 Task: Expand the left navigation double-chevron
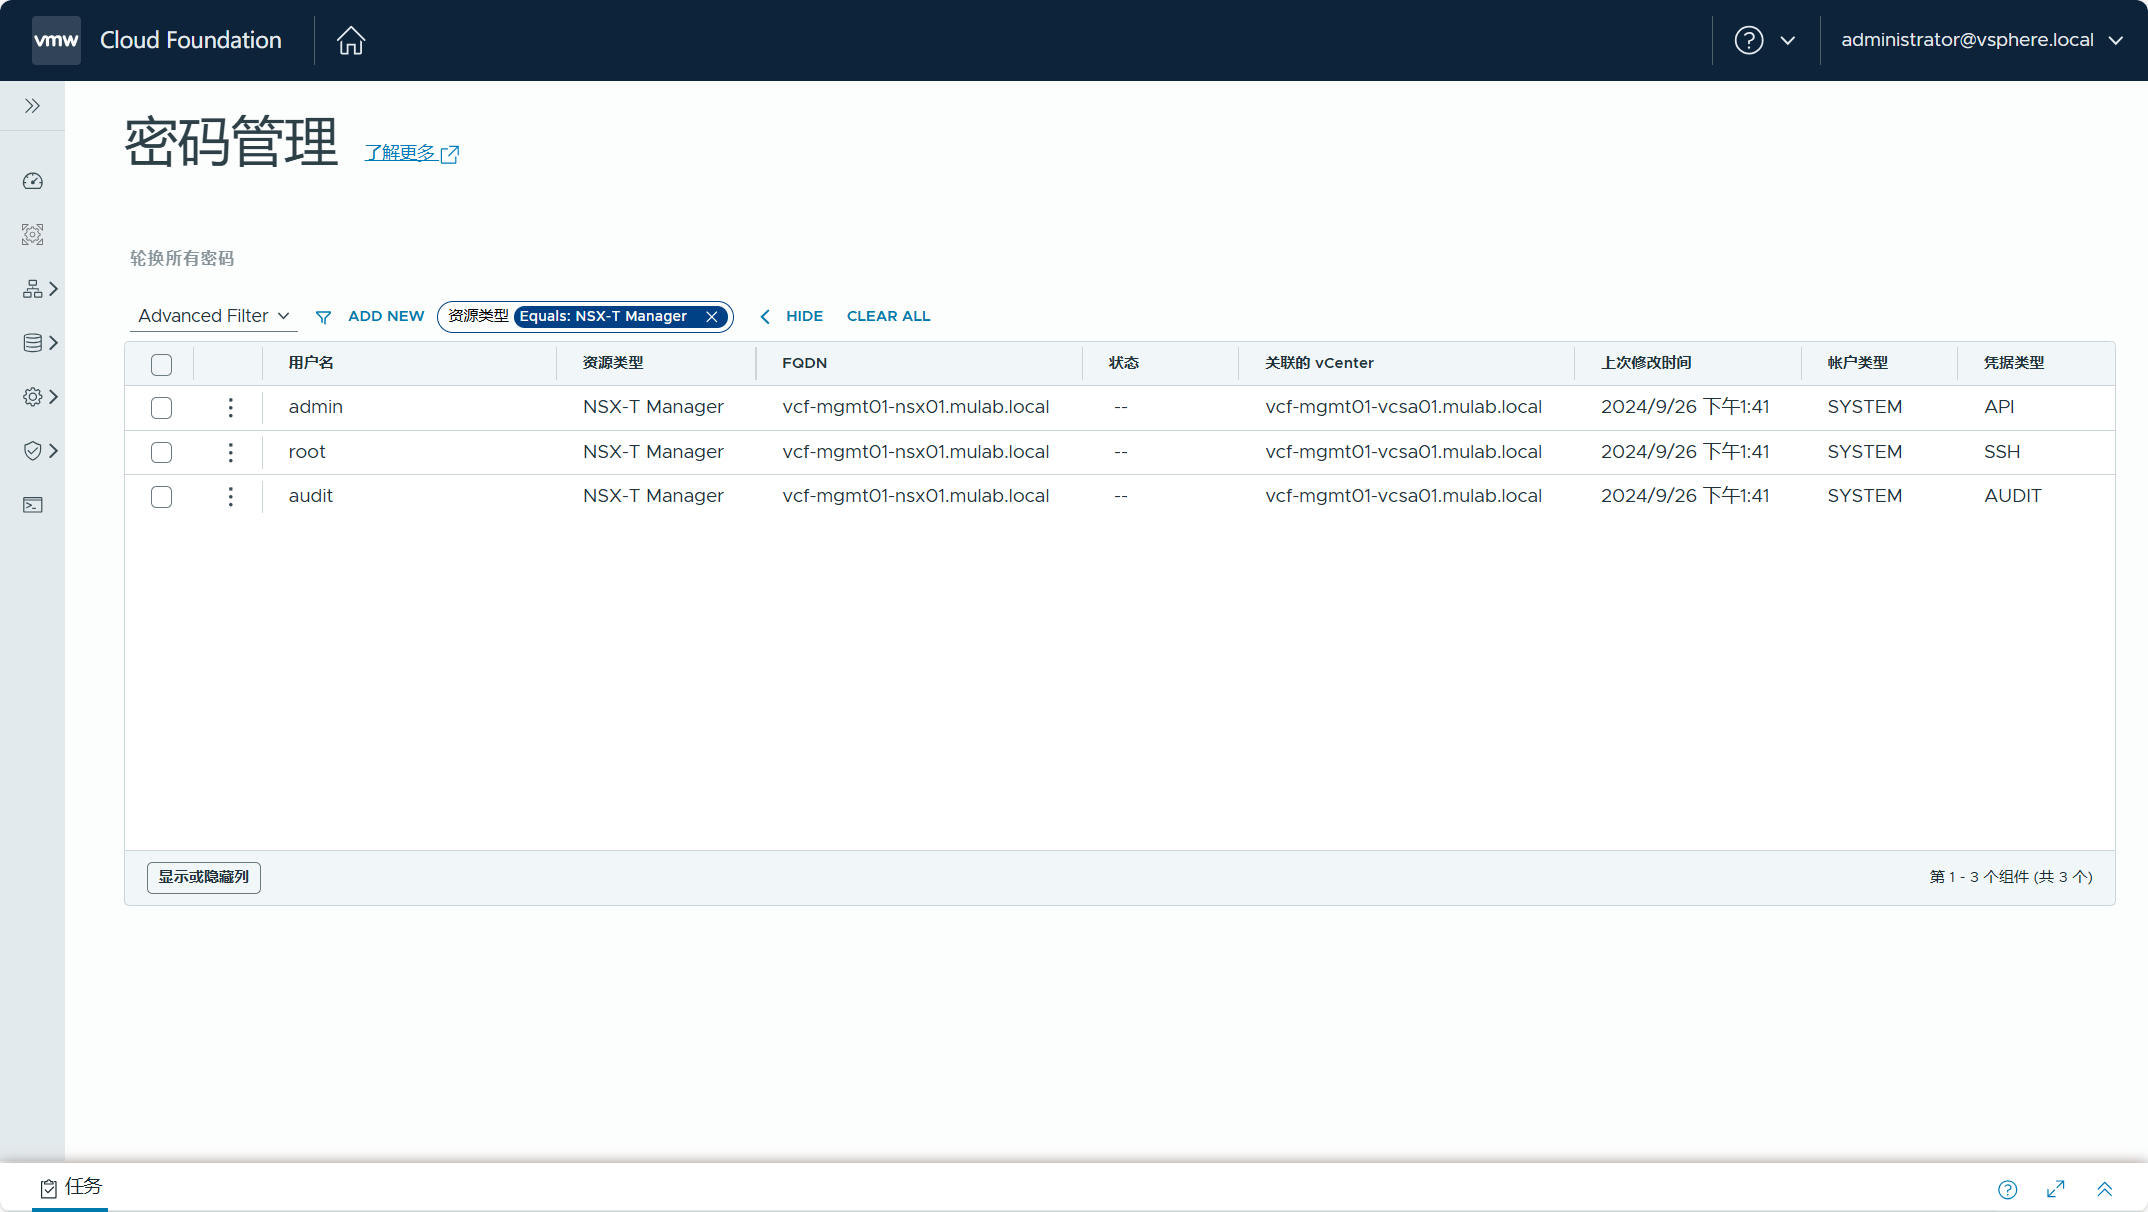coord(32,106)
